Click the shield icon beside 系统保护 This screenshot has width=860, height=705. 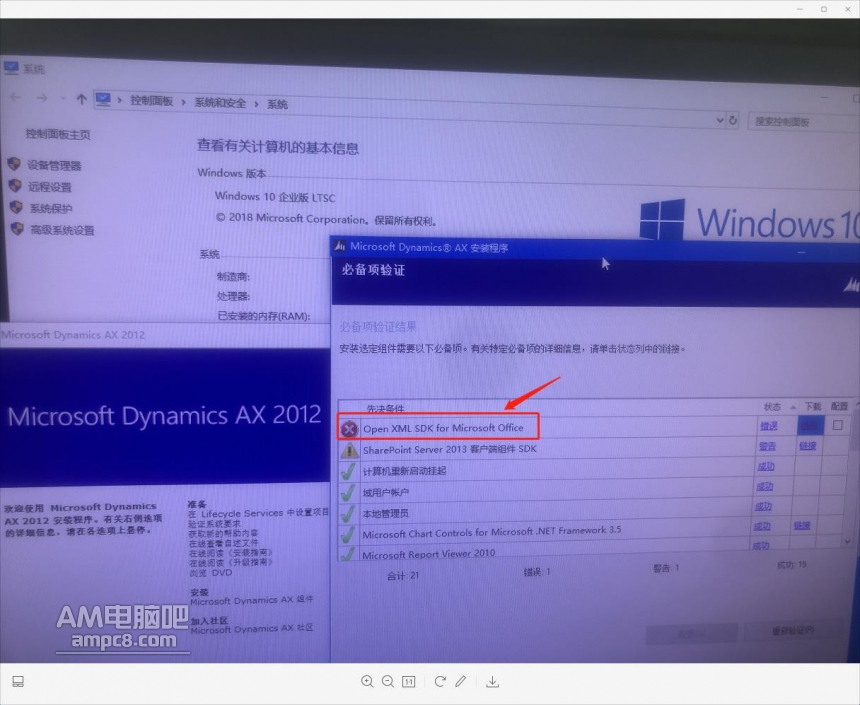[16, 207]
